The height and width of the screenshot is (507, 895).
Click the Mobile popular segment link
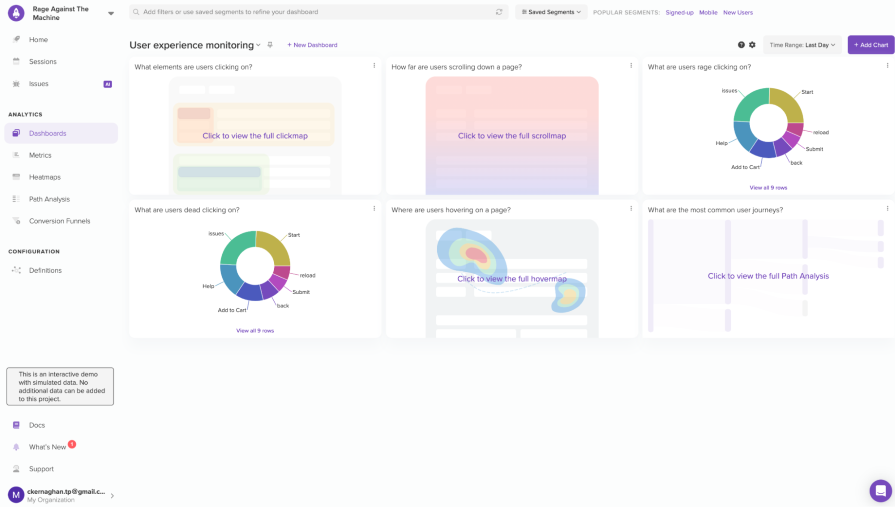click(708, 12)
